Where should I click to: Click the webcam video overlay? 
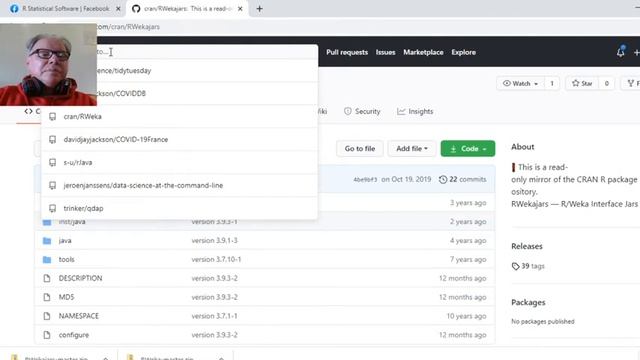click(x=48, y=64)
